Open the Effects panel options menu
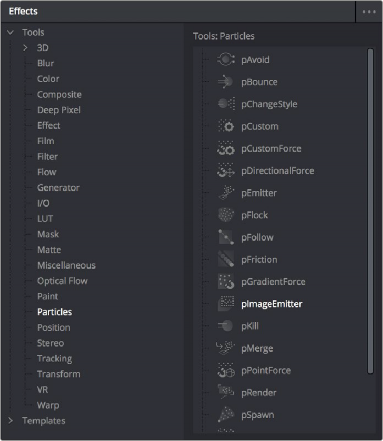The width and height of the screenshot is (383, 441). [x=369, y=12]
